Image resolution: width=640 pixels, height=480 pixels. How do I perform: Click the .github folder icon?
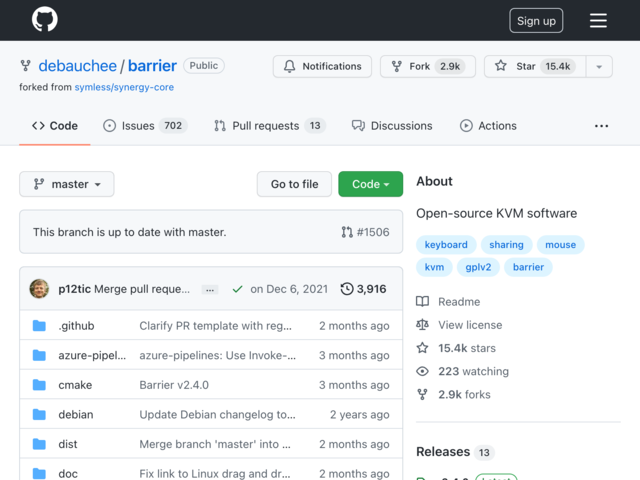(x=39, y=326)
